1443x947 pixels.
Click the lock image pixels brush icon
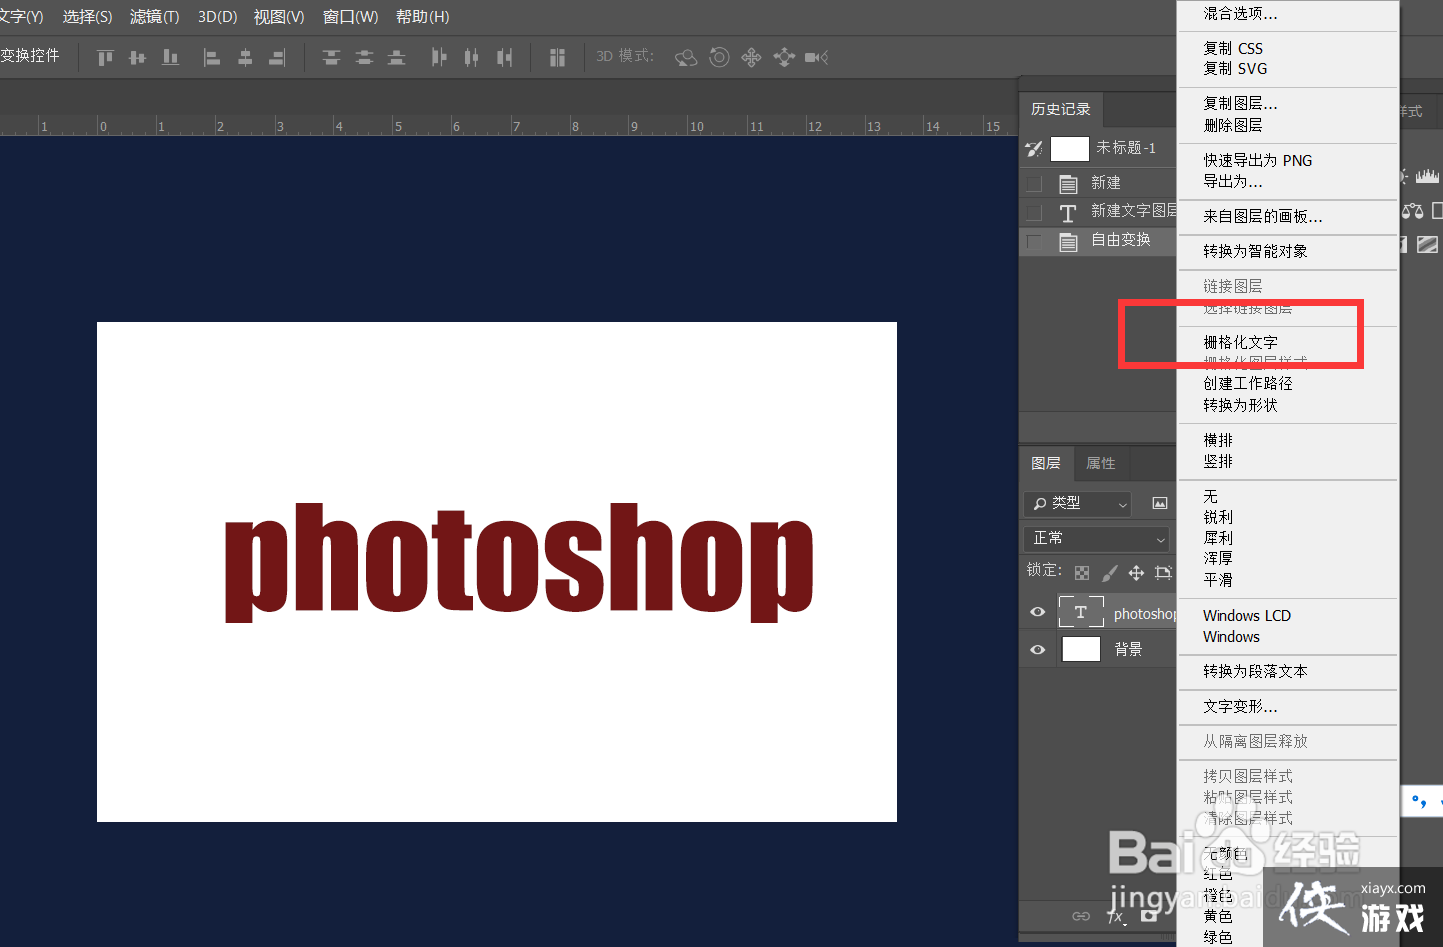coord(1109,573)
